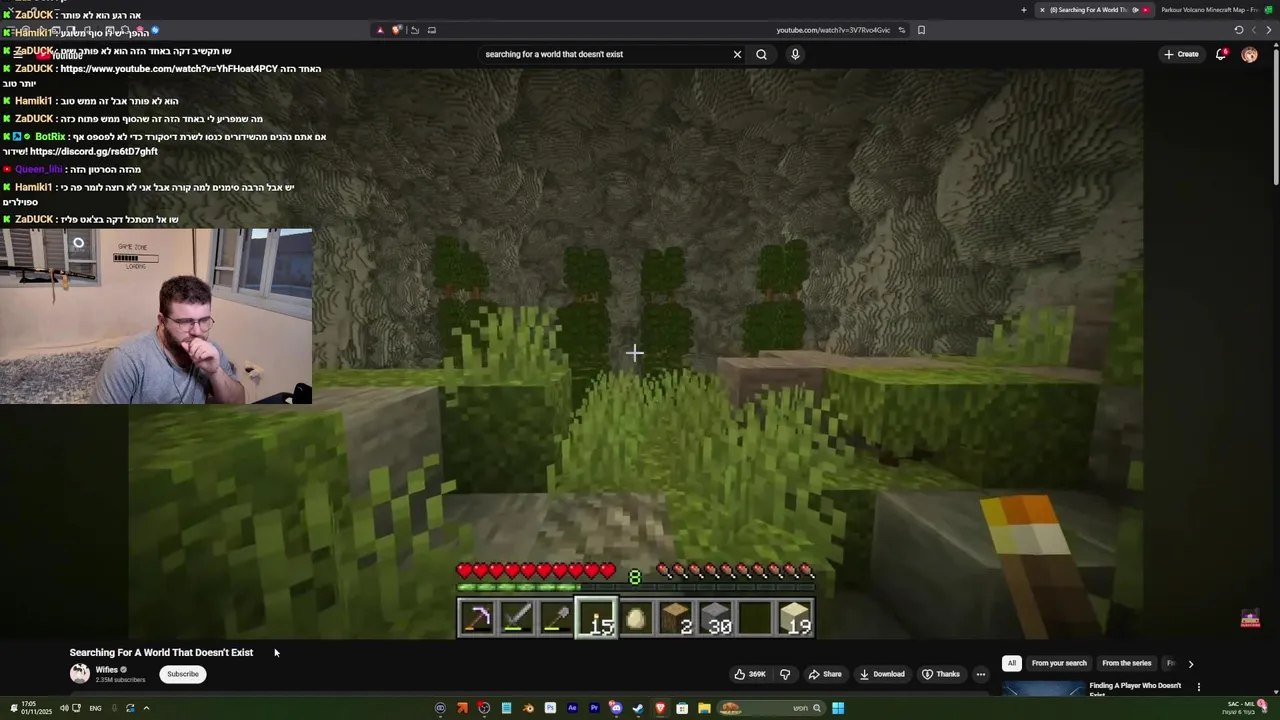This screenshot has height=720, width=1280.
Task: Subscribe to Wifies channel
Action: tap(183, 674)
